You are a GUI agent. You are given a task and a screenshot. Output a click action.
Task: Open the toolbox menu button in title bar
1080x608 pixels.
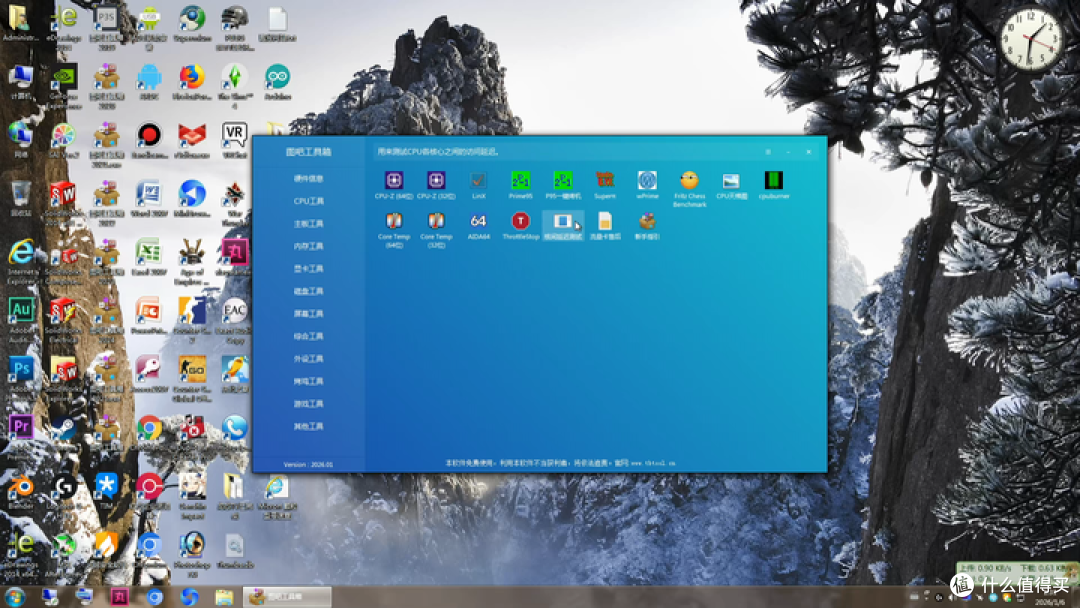(768, 151)
